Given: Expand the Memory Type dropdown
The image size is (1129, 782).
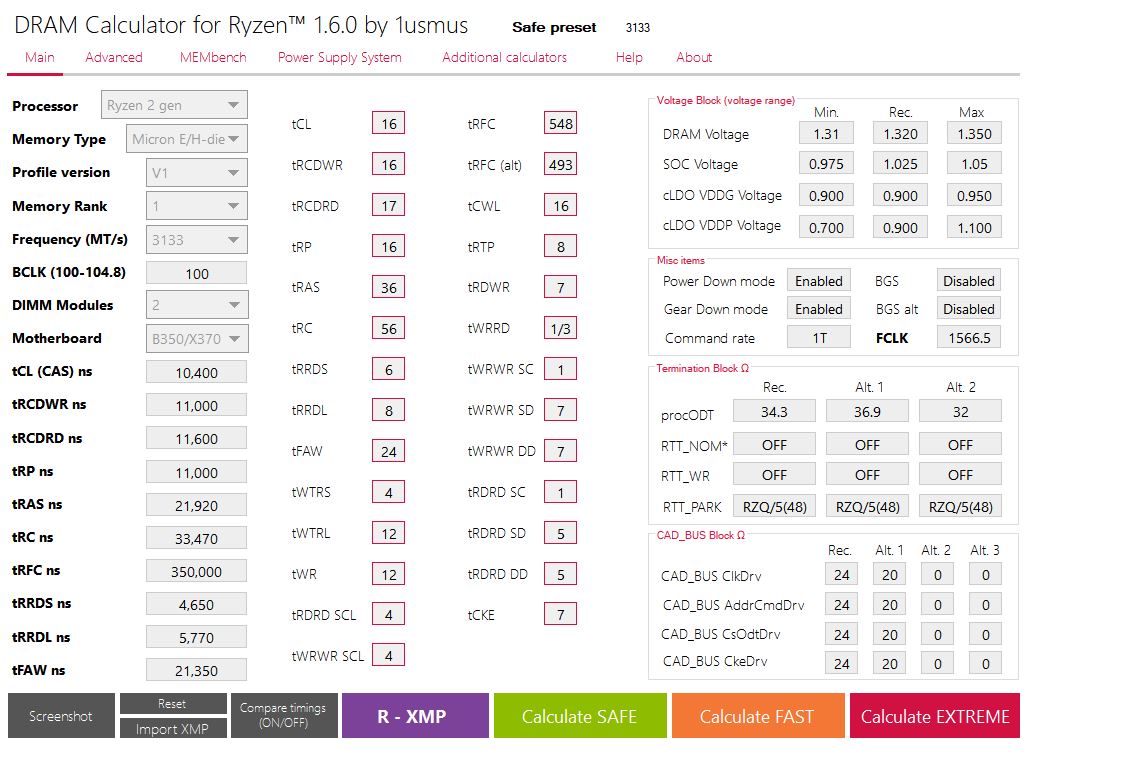Looking at the screenshot, I should click(186, 139).
